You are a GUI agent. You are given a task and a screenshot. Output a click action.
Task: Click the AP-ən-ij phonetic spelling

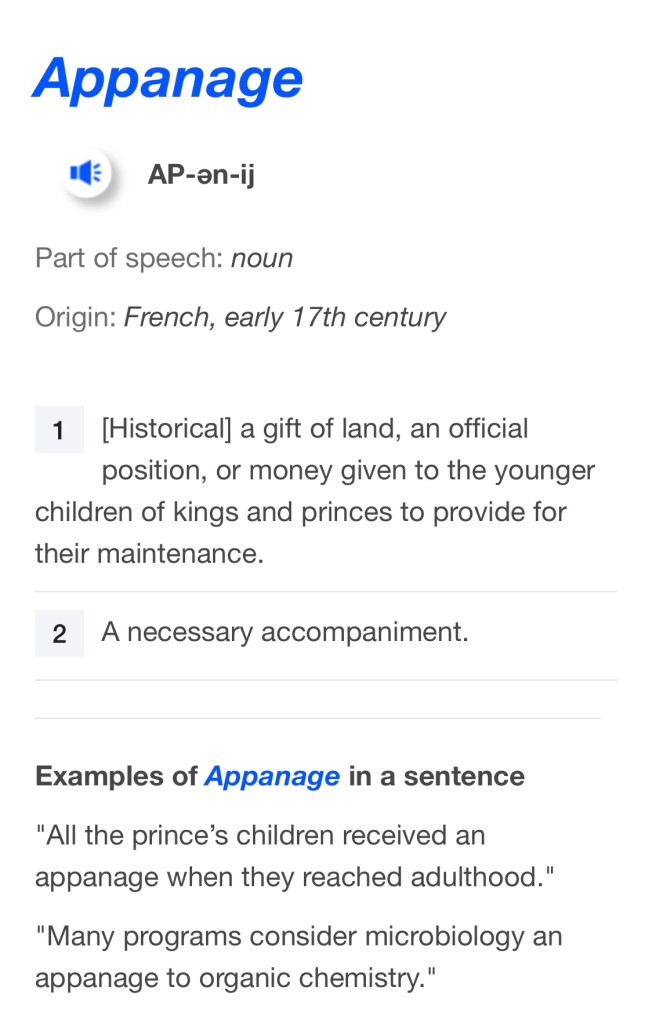[201, 175]
